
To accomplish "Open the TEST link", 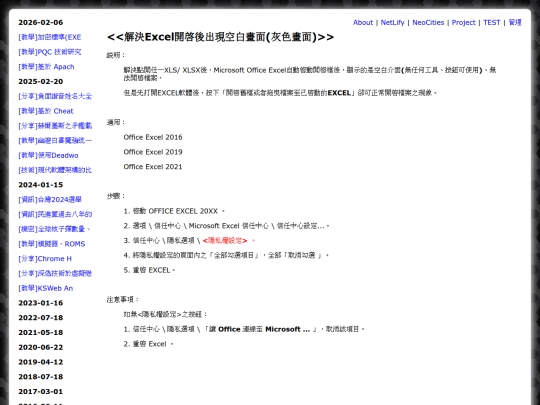I will click(x=491, y=22).
